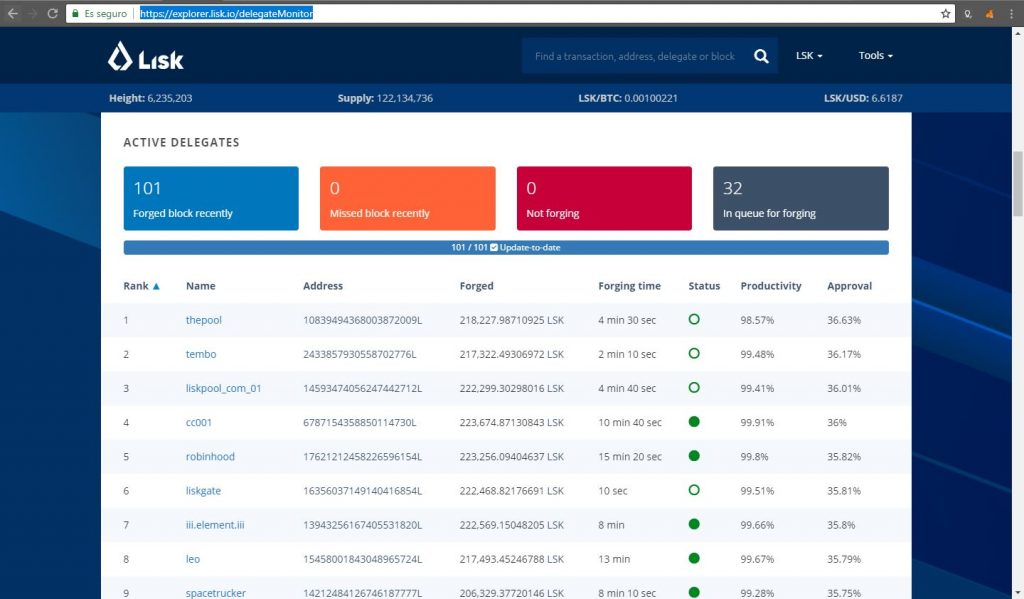Viewport: 1024px width, 599px height.
Task: Click forging time 15 min 20 sec
Action: coord(630,456)
